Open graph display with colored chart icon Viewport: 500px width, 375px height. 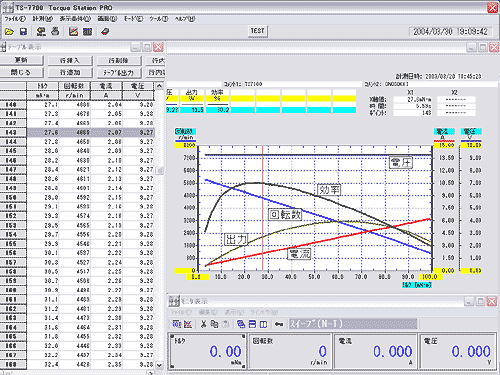coord(73,32)
